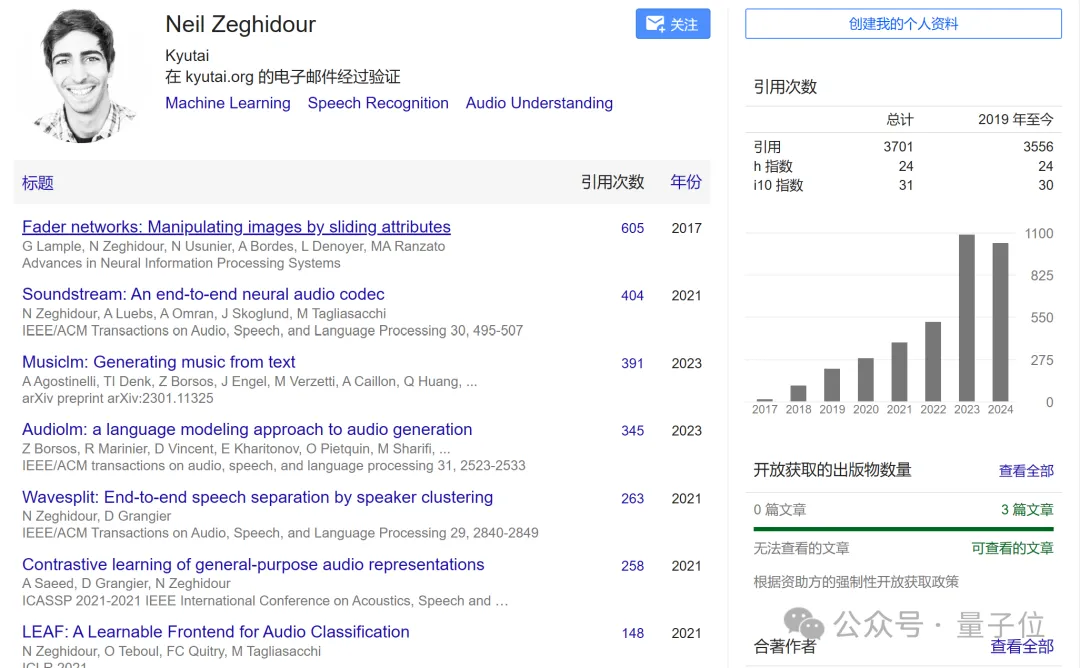Click the envelope follow button 关注
Image resolution: width=1080 pixels, height=668 pixels.
(x=672, y=24)
